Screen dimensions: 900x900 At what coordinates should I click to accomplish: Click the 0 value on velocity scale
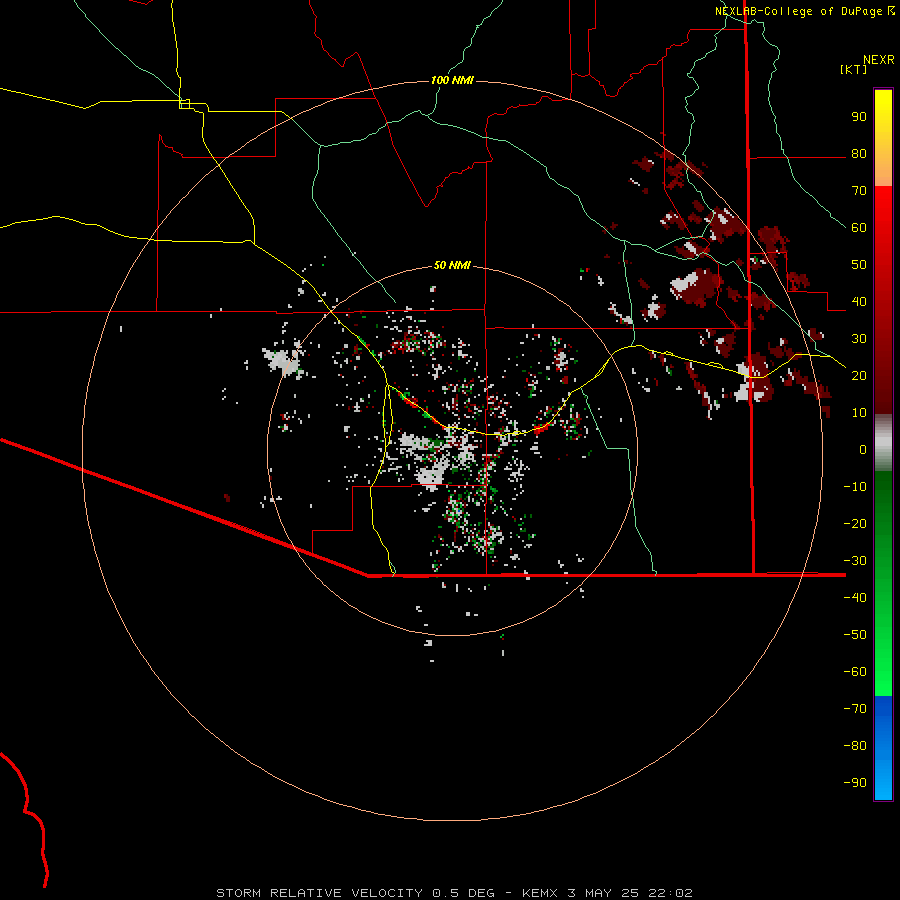click(x=863, y=449)
